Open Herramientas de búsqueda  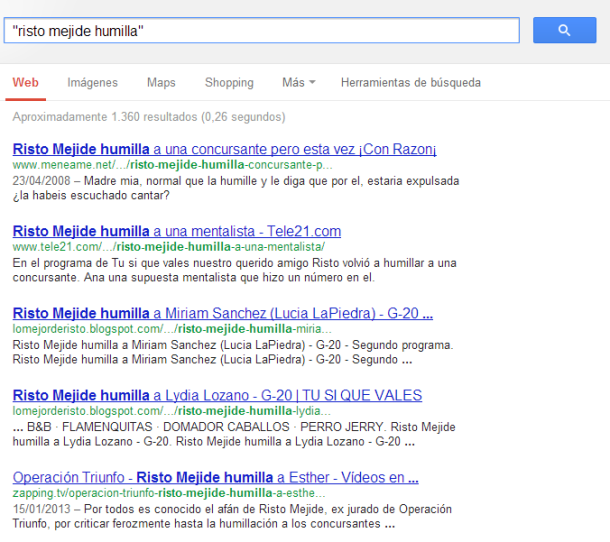pos(411,82)
